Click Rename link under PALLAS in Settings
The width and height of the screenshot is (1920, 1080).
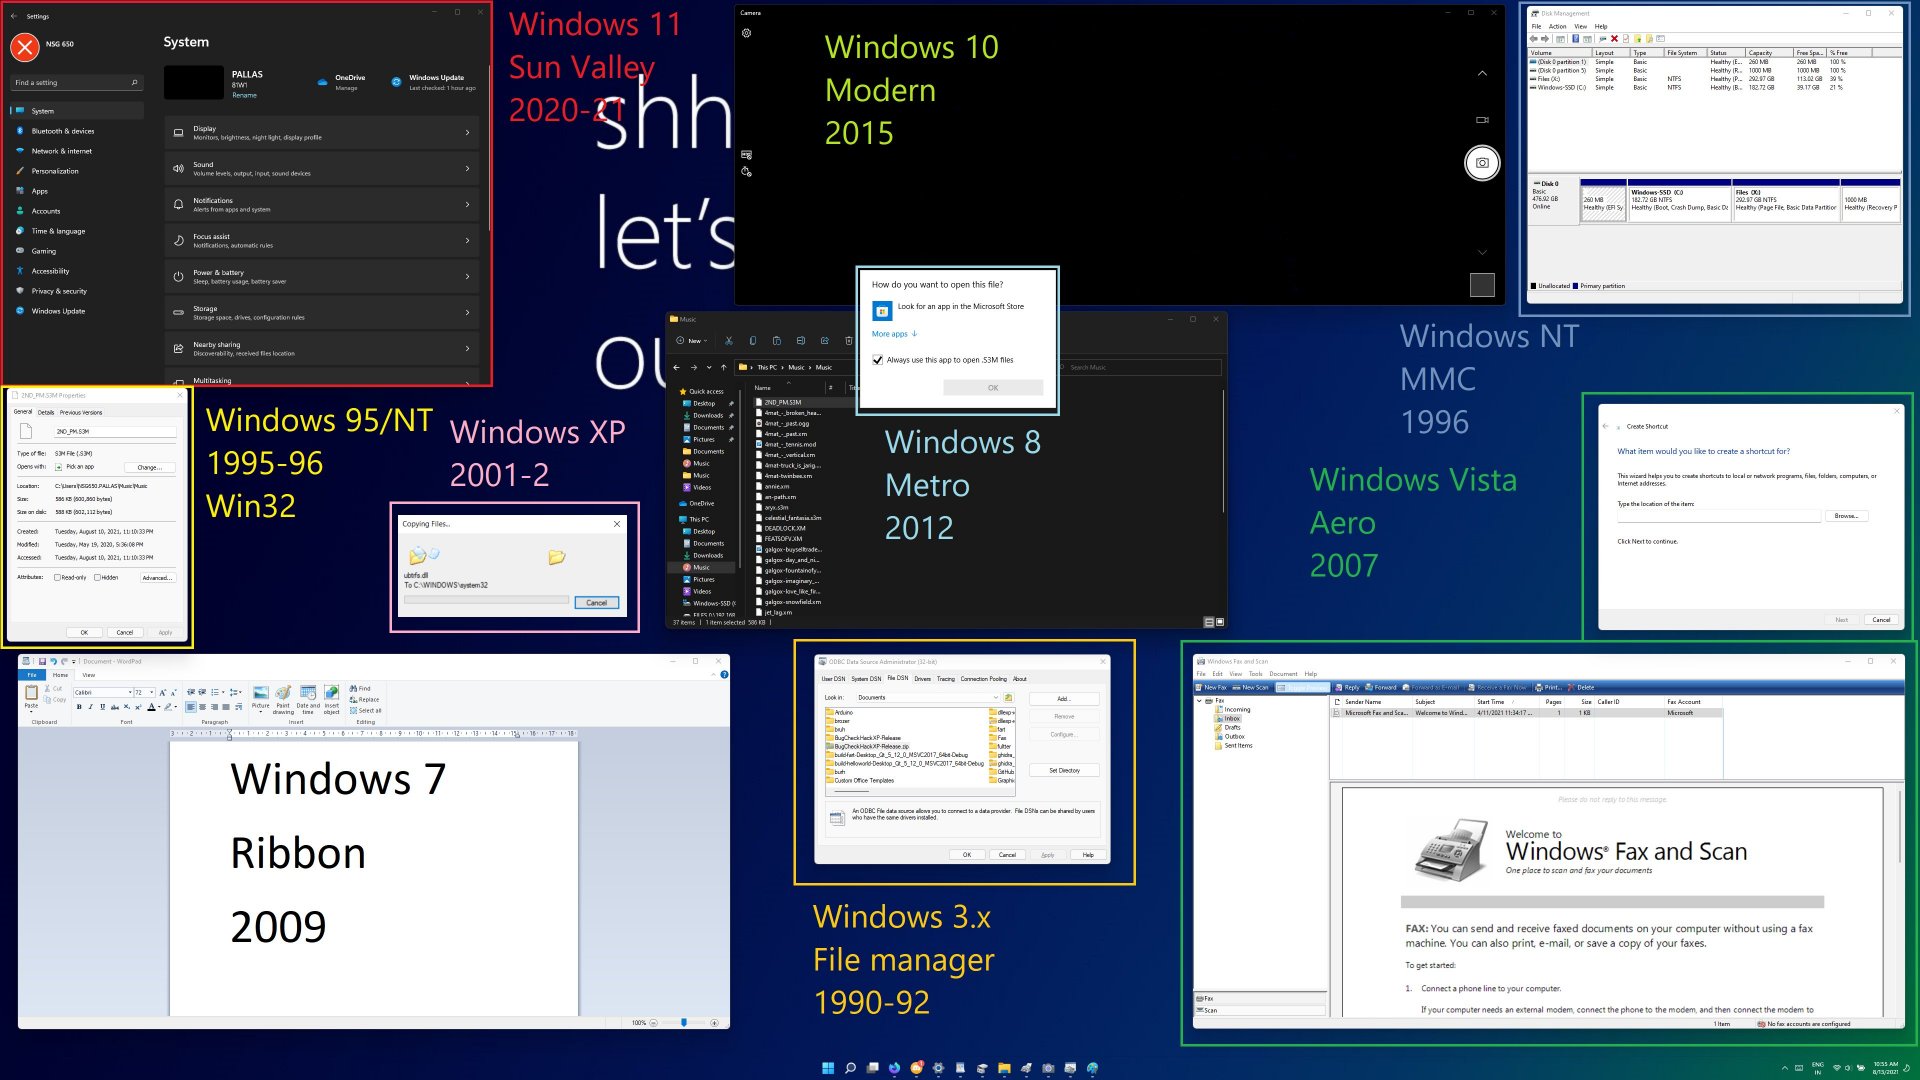tap(244, 95)
